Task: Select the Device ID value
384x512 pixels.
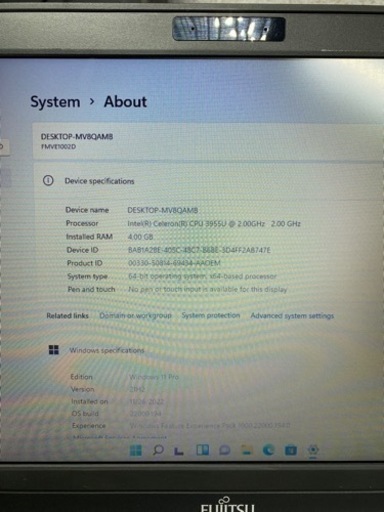Action: click(x=199, y=250)
